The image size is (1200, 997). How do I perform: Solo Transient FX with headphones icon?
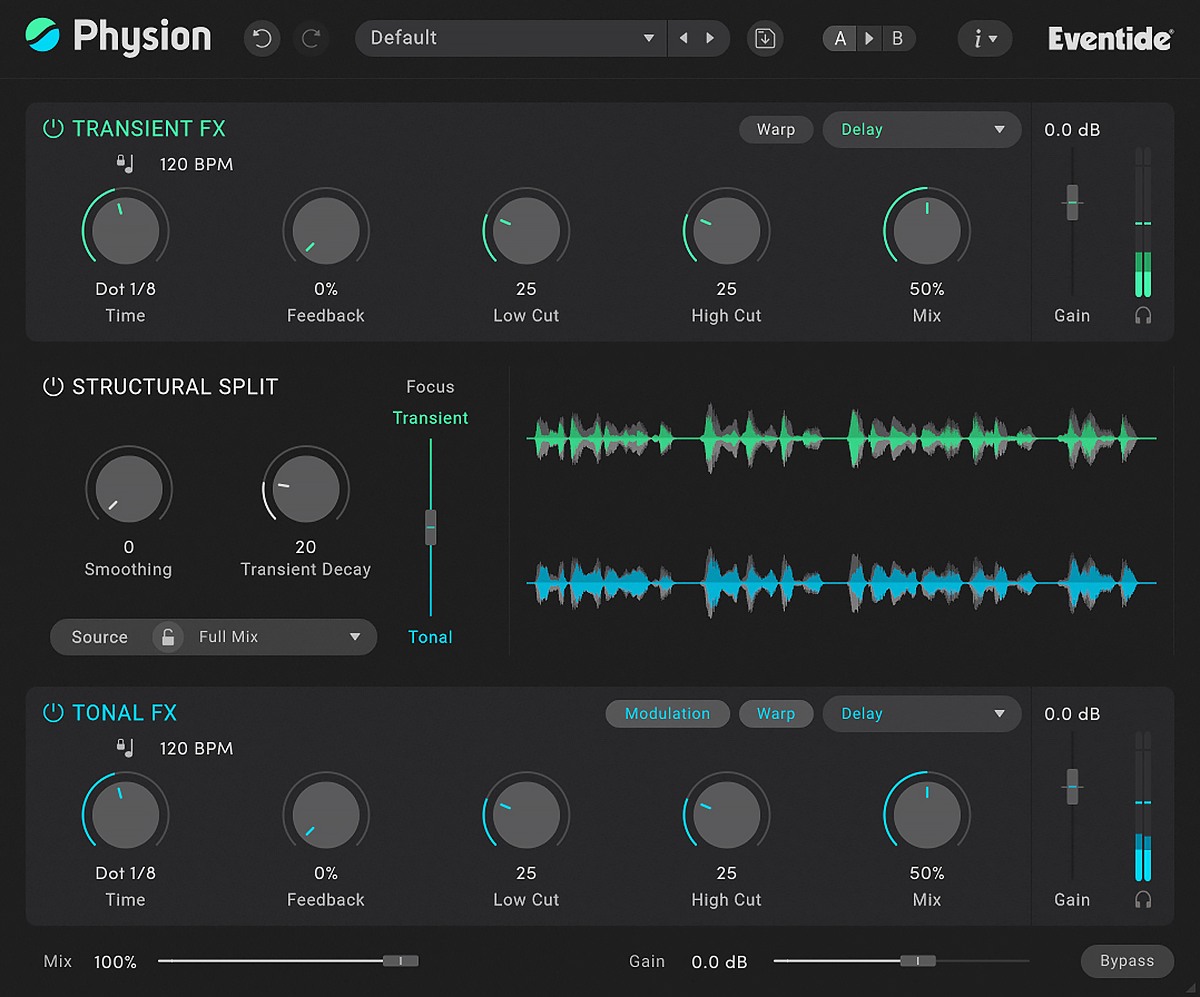tap(1143, 316)
